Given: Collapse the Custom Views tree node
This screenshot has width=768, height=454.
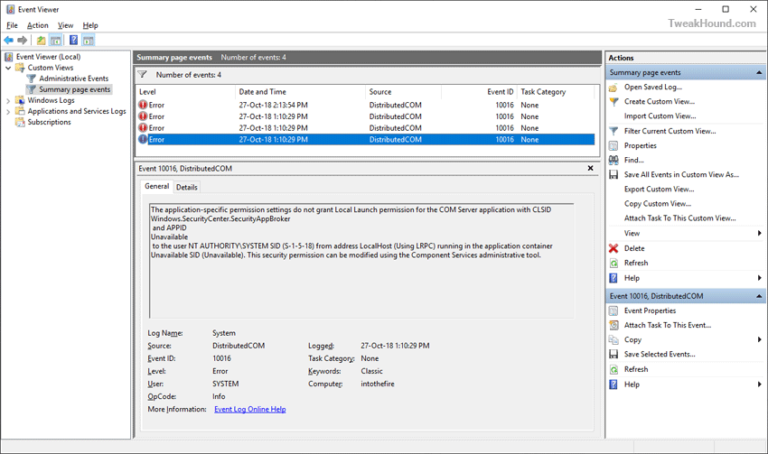Looking at the screenshot, I should tap(8, 68).
